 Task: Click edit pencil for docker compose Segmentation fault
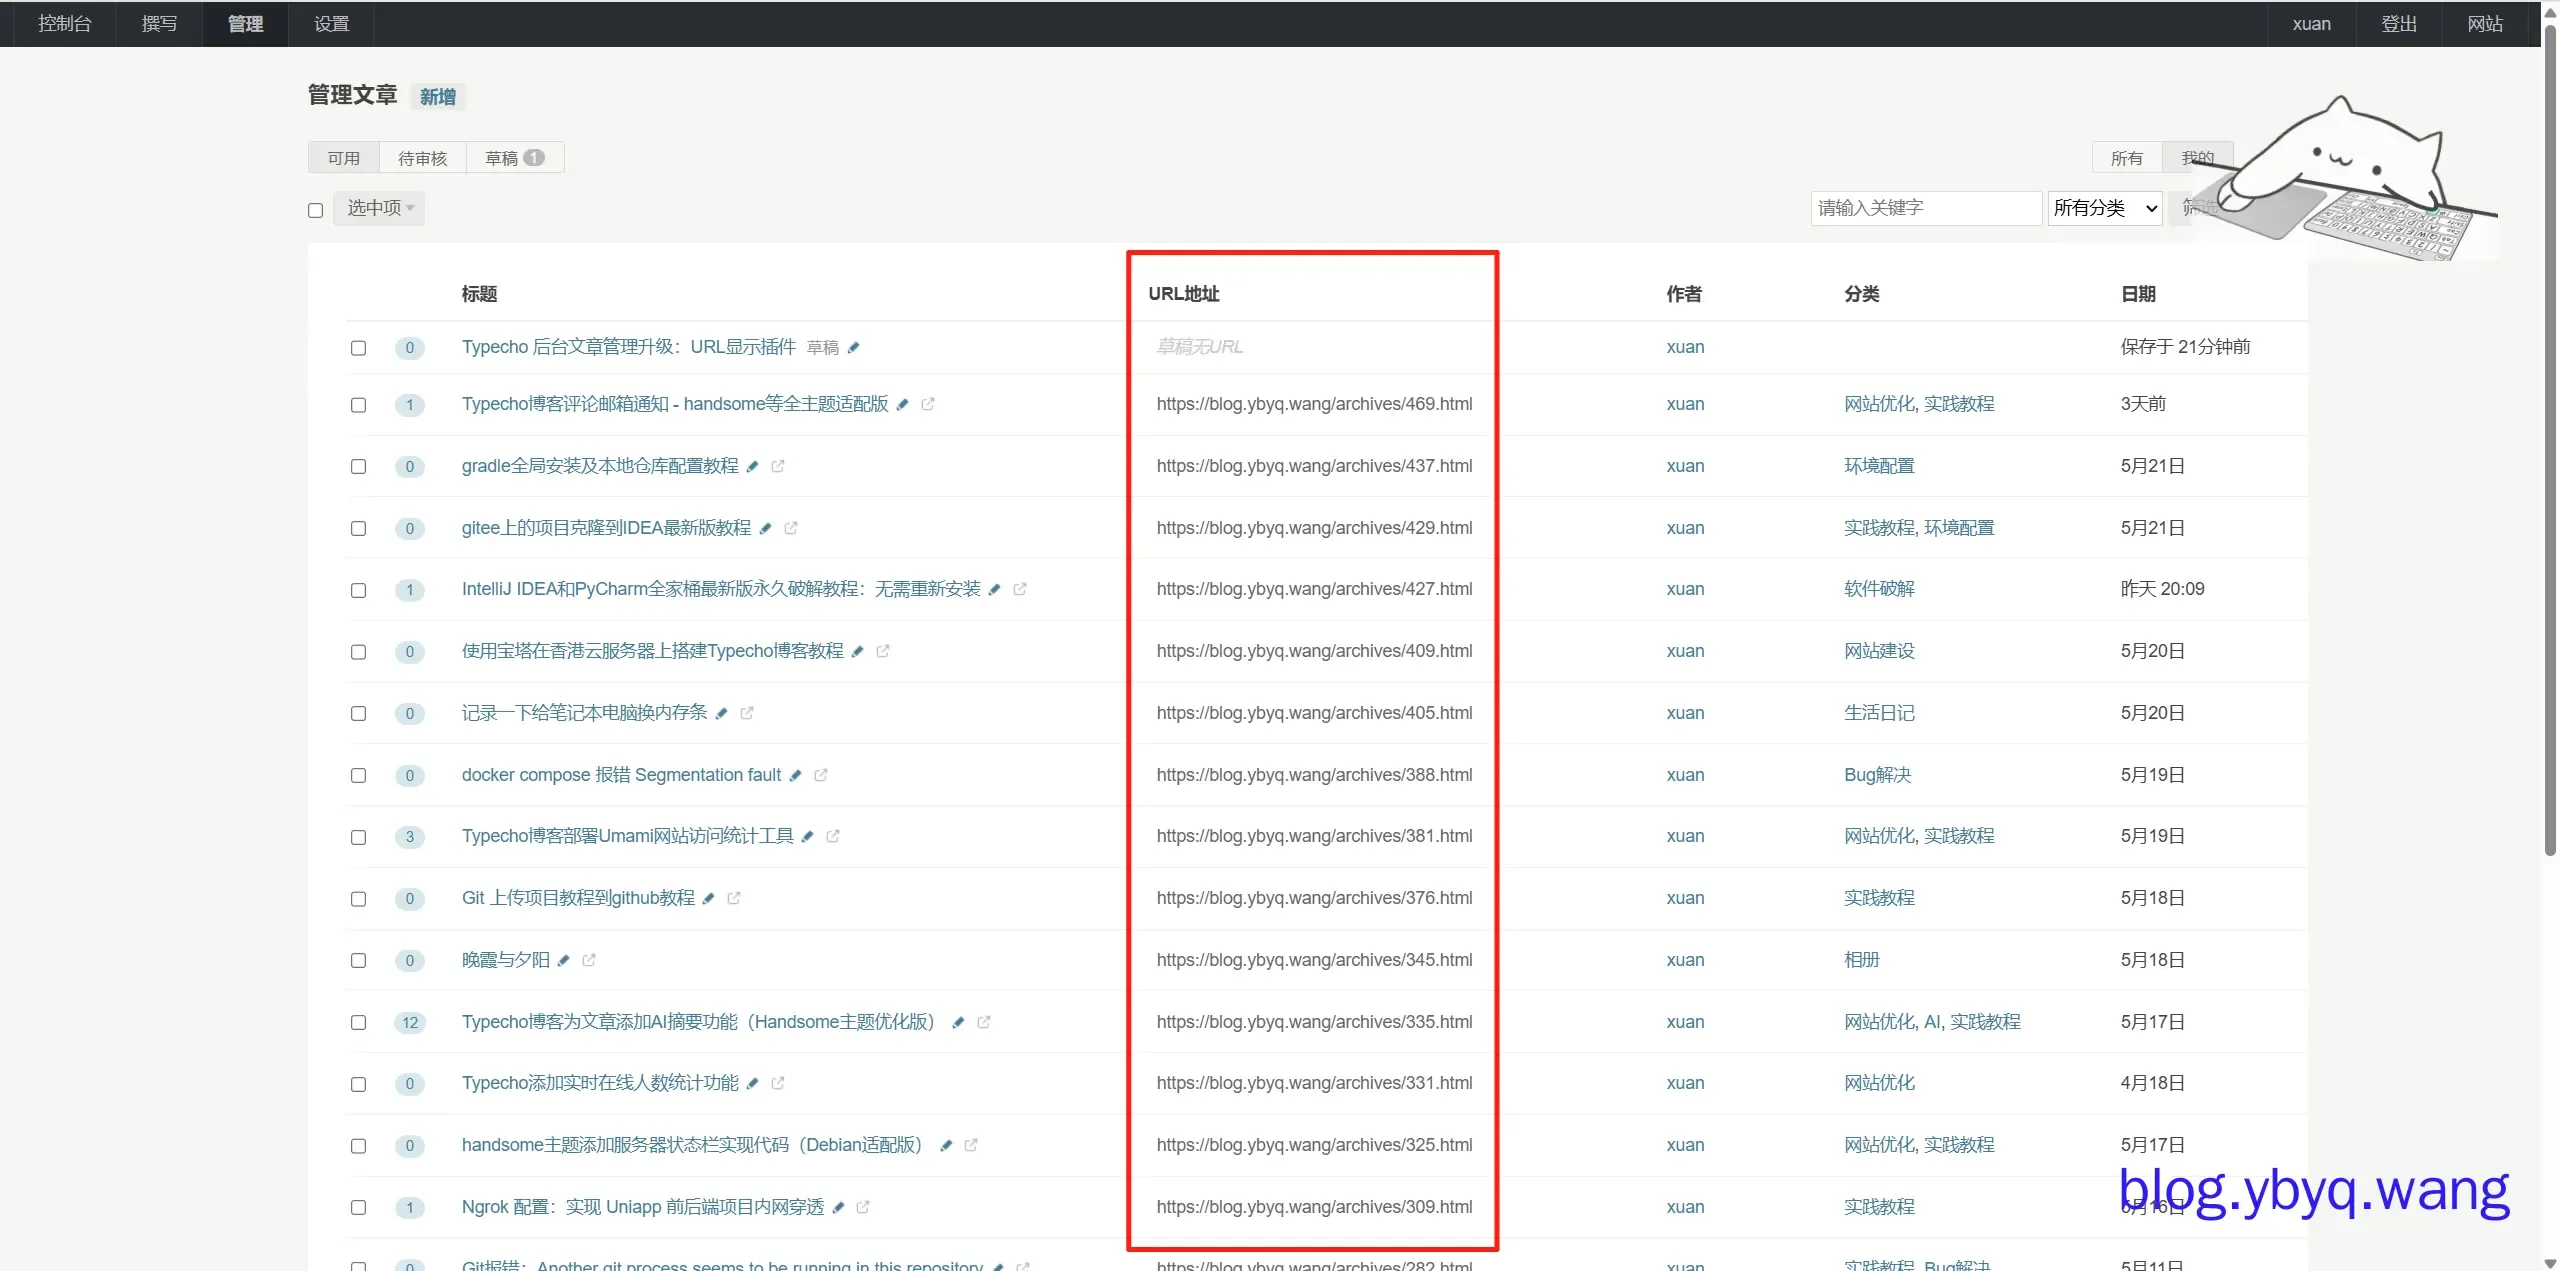pos(796,775)
